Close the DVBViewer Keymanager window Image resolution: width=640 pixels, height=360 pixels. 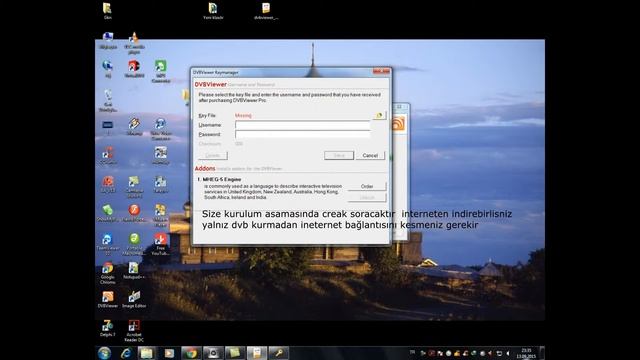381,72
